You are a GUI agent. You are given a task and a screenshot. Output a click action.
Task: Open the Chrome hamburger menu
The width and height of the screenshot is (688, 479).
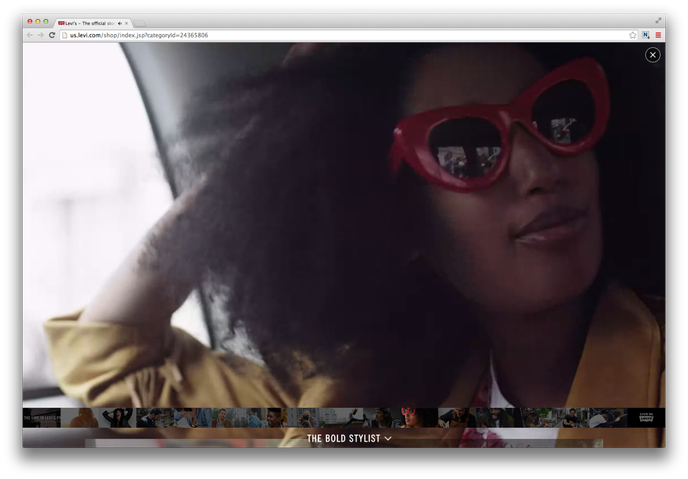(x=658, y=35)
